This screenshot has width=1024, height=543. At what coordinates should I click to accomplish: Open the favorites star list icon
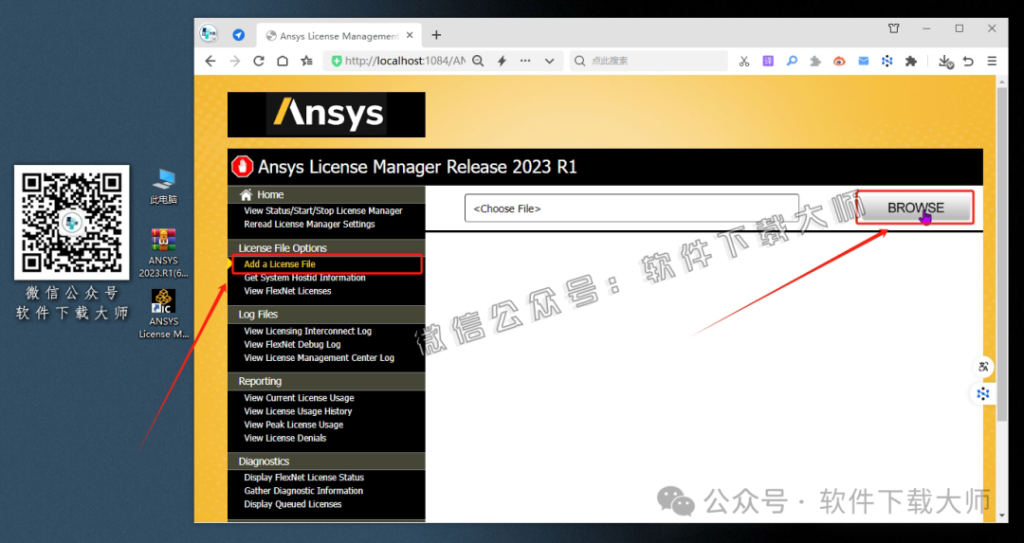(x=306, y=61)
